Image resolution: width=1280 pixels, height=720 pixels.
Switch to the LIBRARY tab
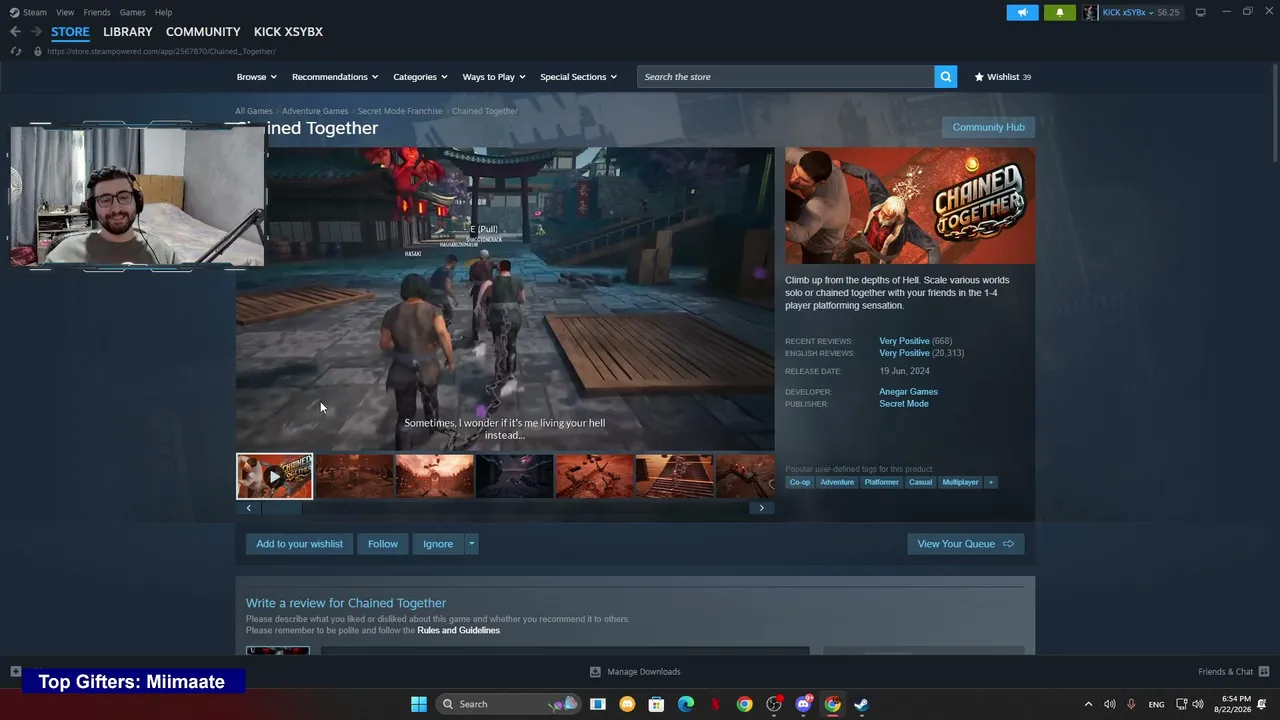(128, 32)
